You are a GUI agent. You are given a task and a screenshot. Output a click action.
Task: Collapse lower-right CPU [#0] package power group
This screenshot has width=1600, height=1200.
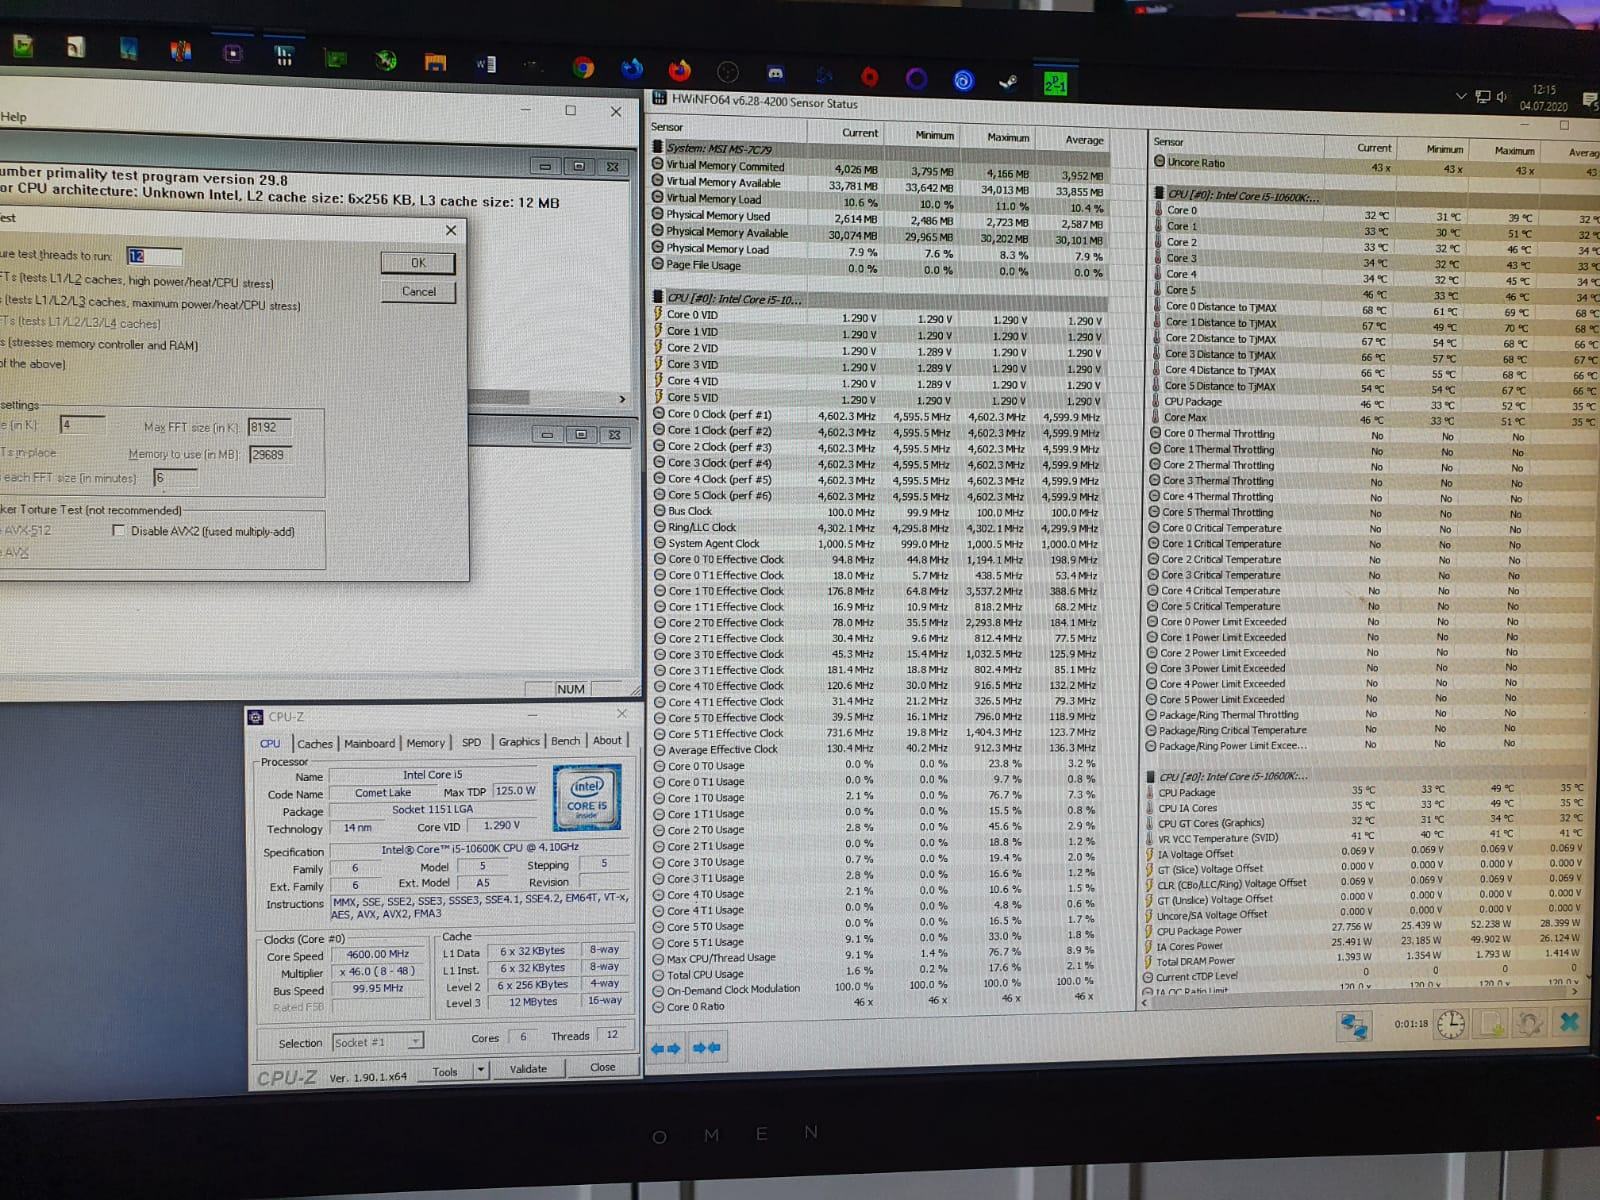(x=1150, y=776)
